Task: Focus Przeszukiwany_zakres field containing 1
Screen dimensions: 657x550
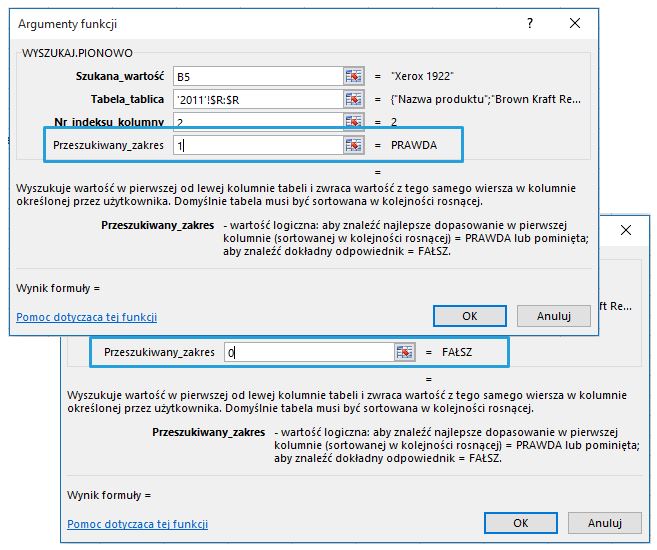Action: pos(257,146)
